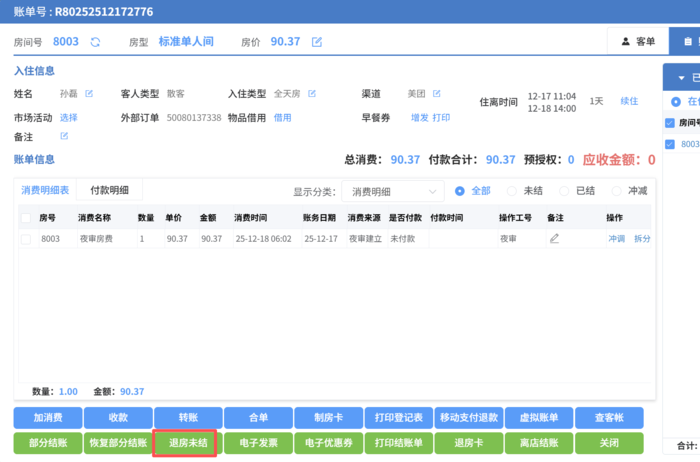Viewport: 700px width, 462px height.
Task: Click the 退房未结 button
Action: [187, 442]
